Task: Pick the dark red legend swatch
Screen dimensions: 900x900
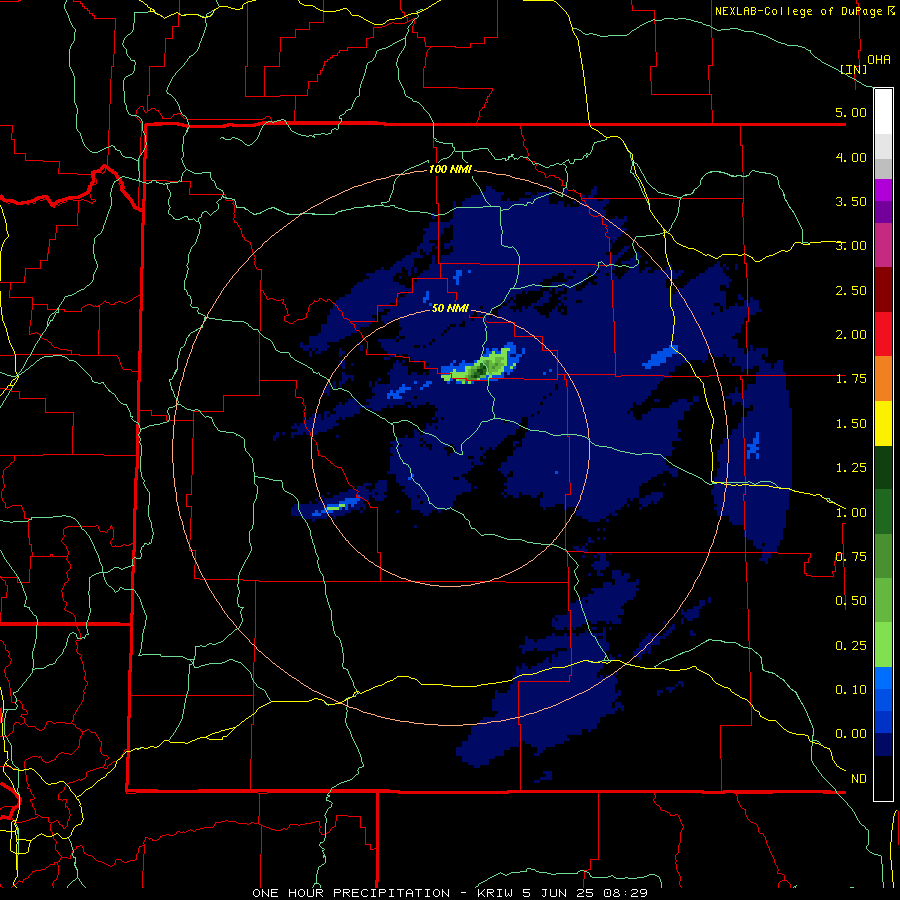Action: (883, 290)
